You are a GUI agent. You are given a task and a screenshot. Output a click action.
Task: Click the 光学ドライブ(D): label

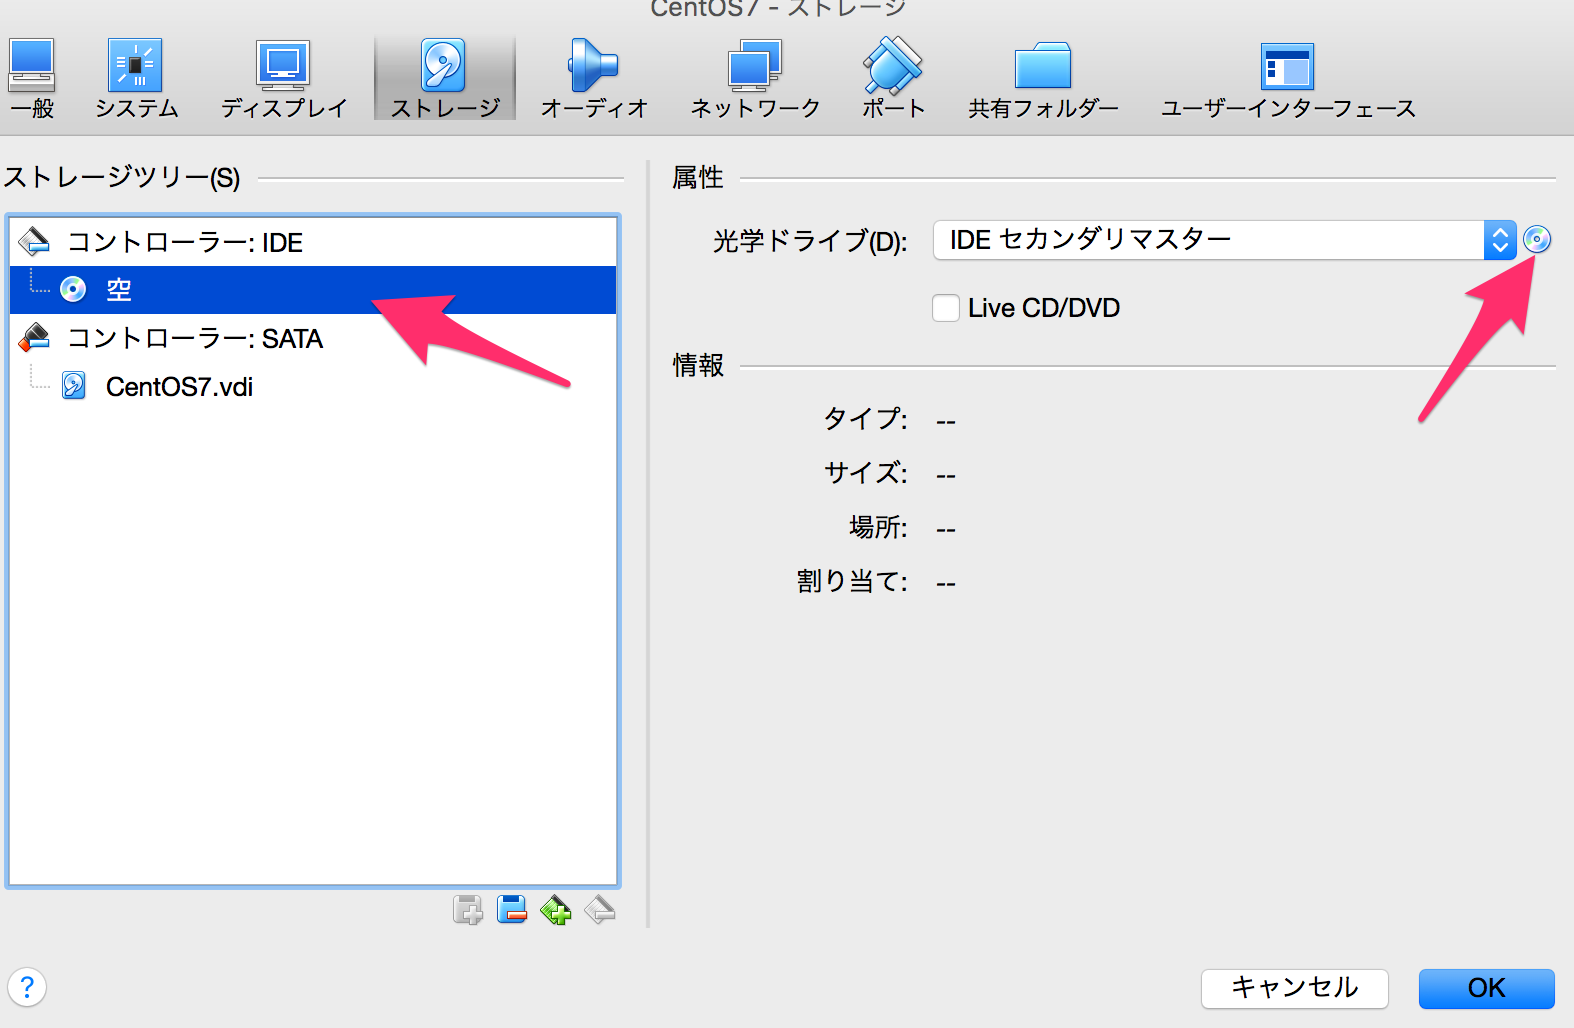pos(810,241)
